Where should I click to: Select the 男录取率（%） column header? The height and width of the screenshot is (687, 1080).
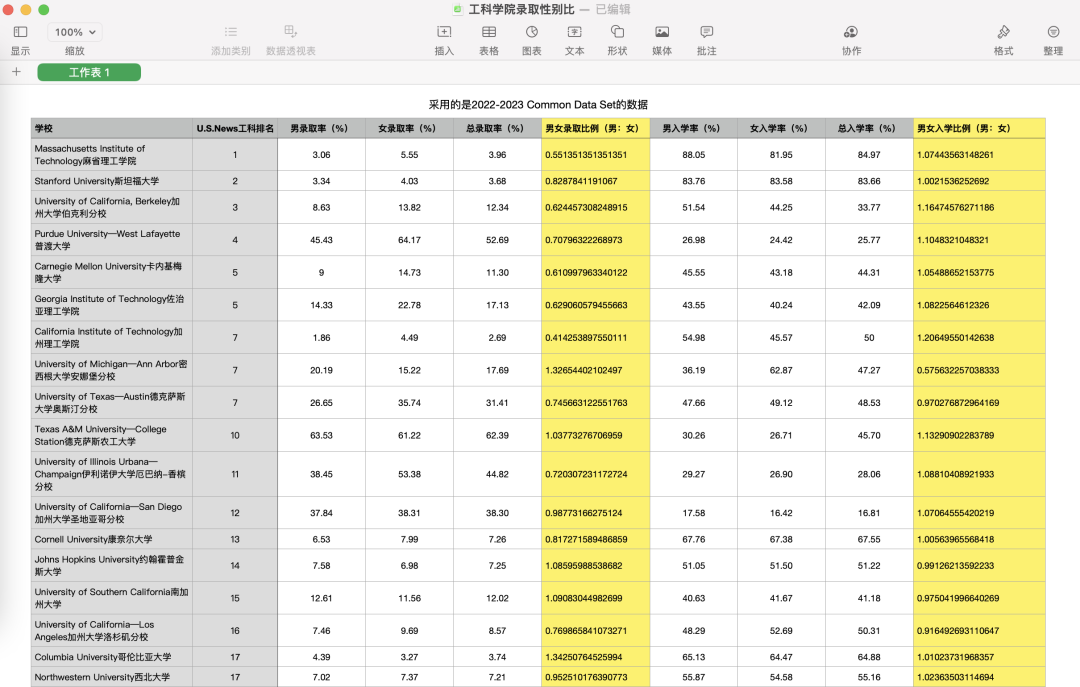coord(321,128)
